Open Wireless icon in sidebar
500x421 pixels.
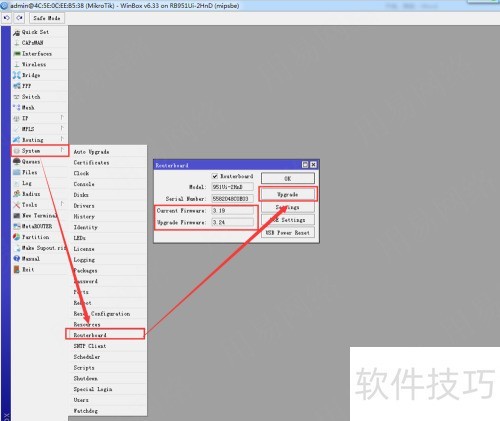[17, 64]
